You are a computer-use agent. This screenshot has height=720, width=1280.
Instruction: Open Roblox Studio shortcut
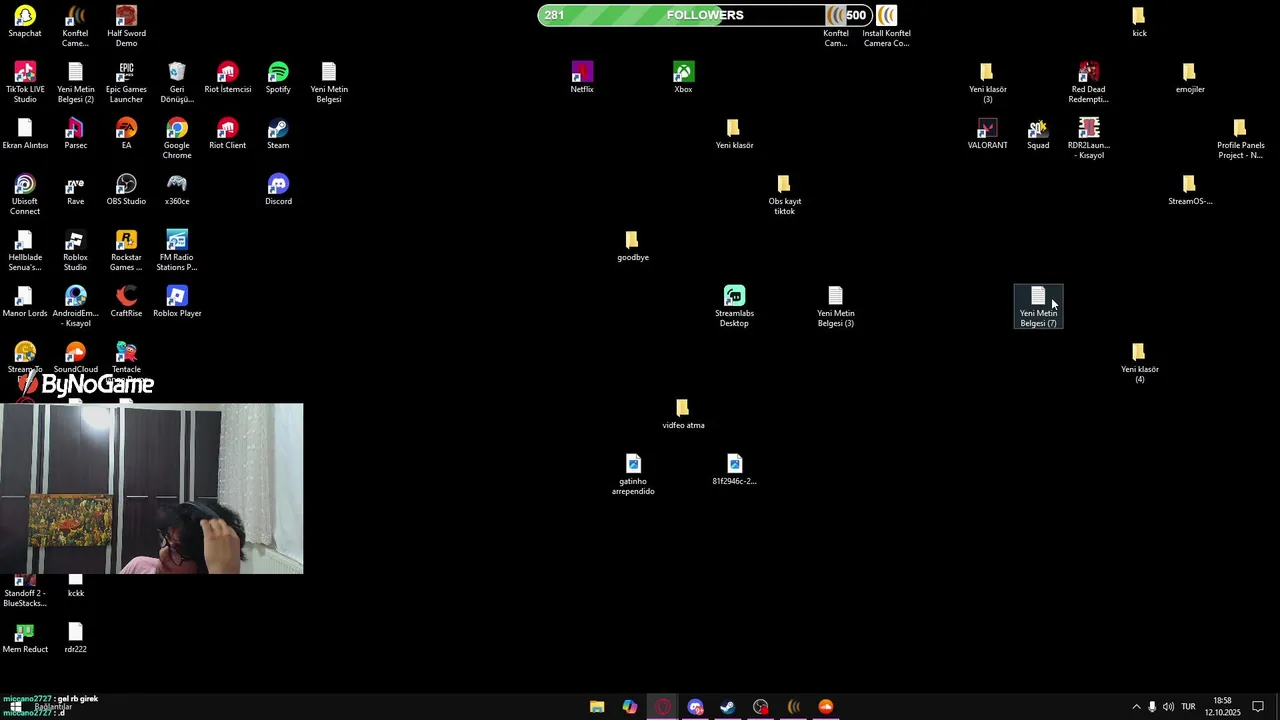click(75, 251)
